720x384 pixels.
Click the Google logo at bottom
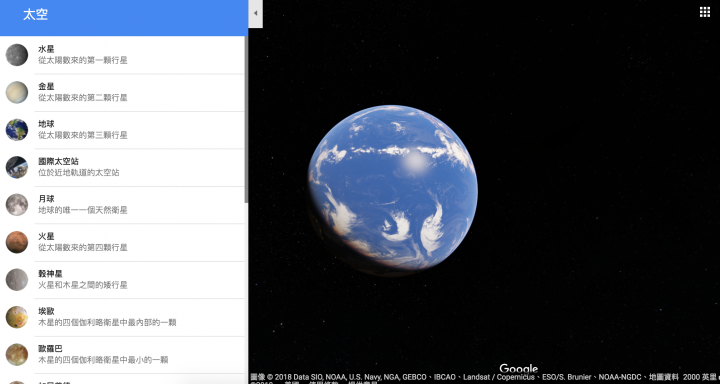pyautogui.click(x=518, y=368)
